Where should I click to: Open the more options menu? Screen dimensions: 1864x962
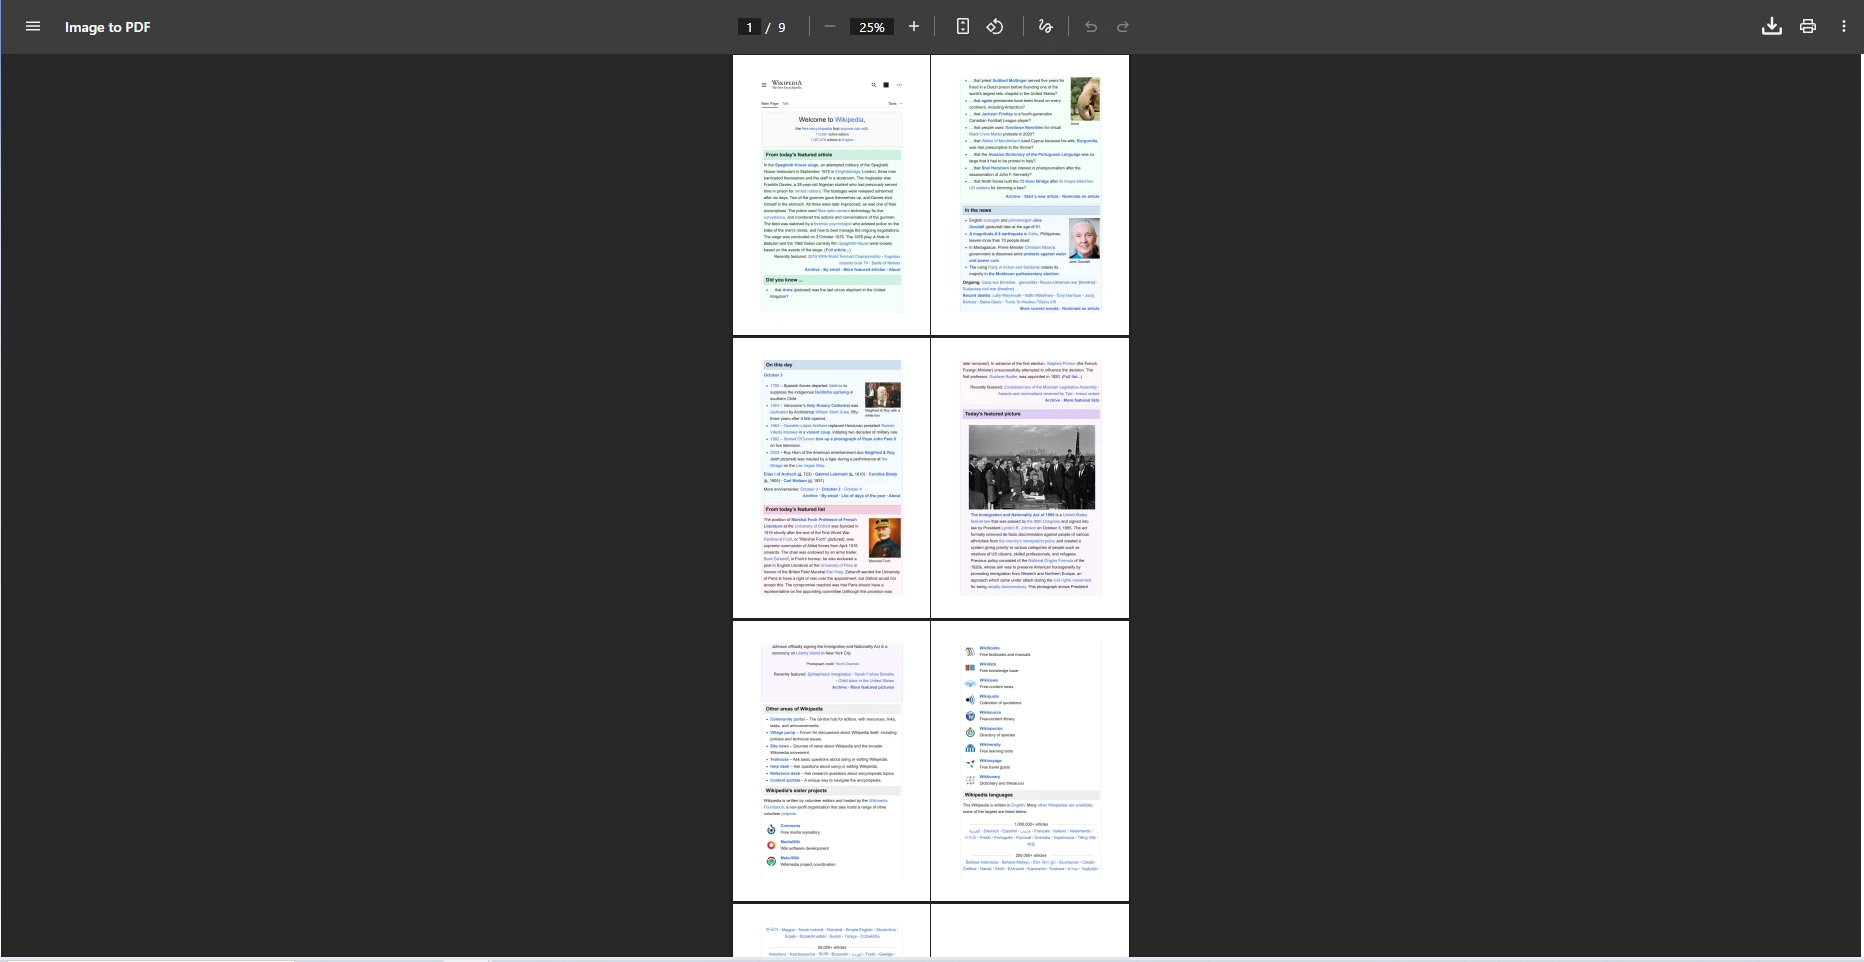(1843, 27)
